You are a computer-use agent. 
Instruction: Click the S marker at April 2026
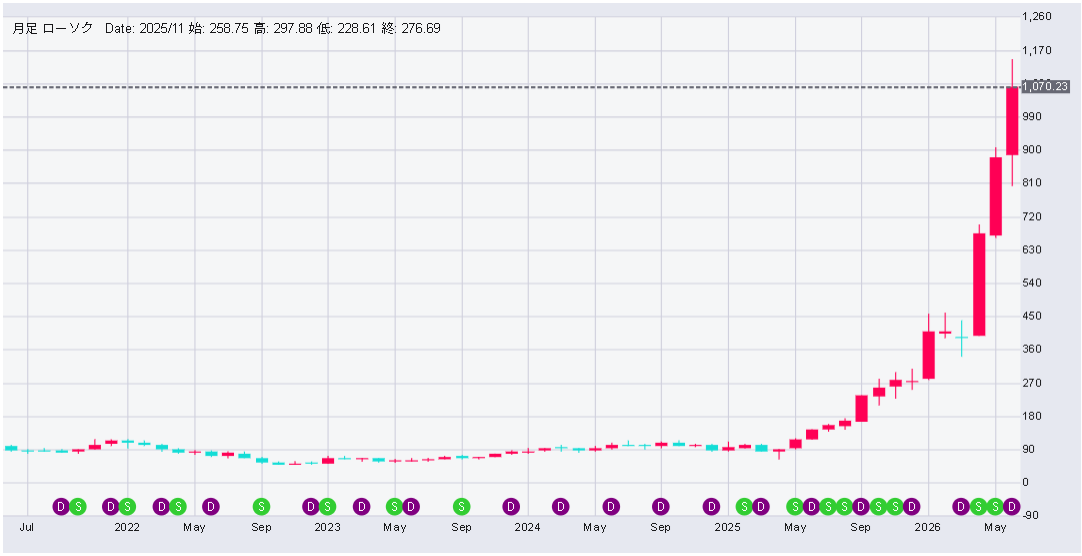[978, 507]
